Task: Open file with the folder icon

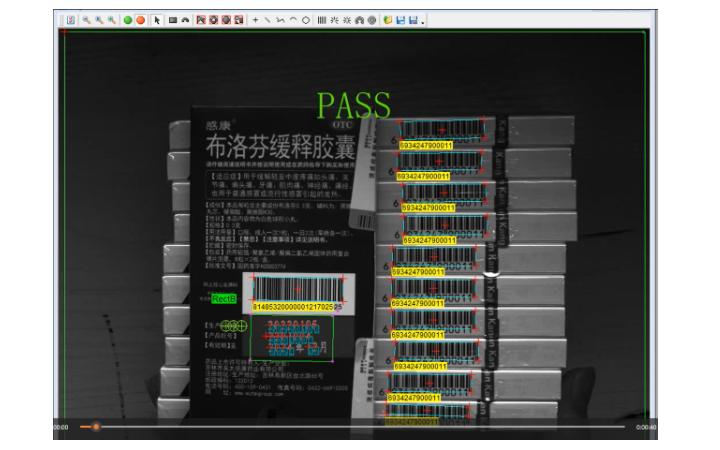Action: tap(388, 20)
